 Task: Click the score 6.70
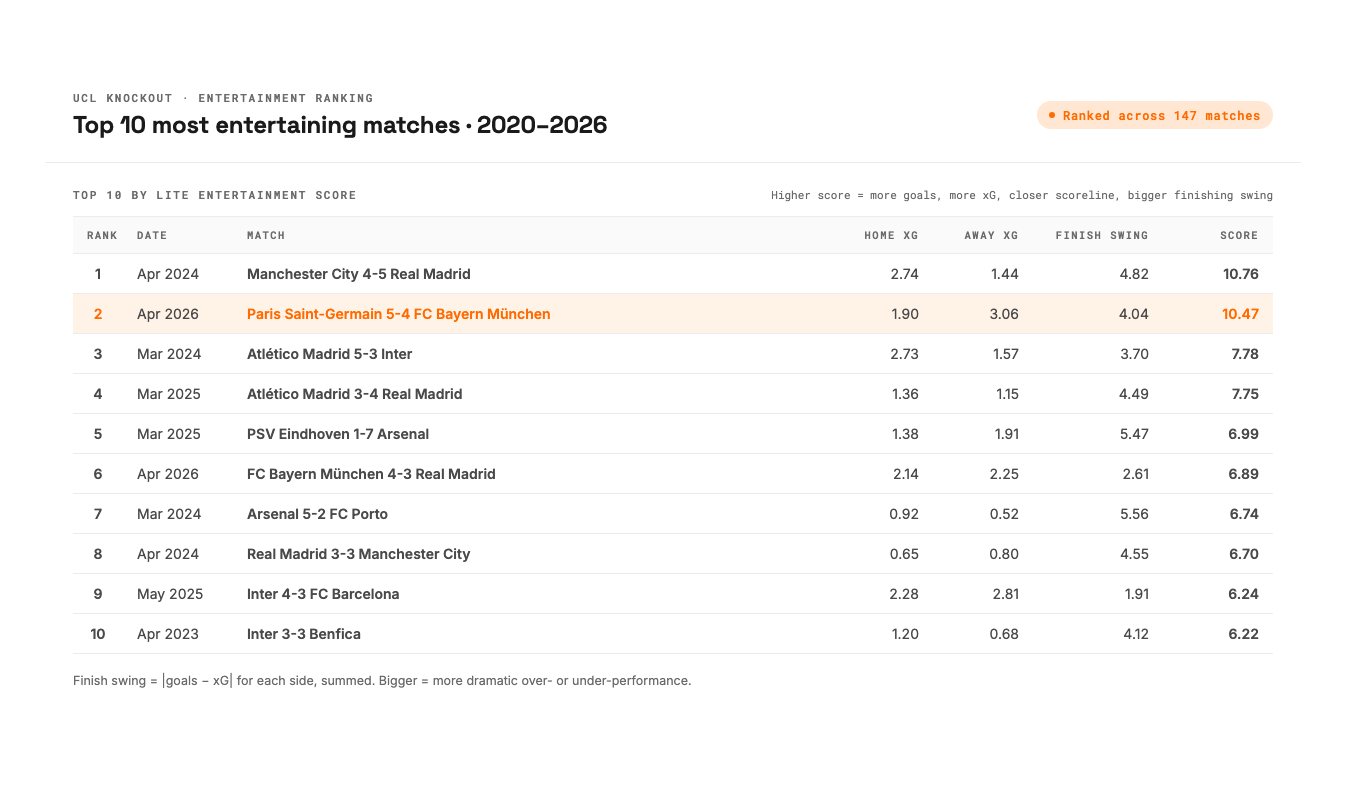(1244, 554)
